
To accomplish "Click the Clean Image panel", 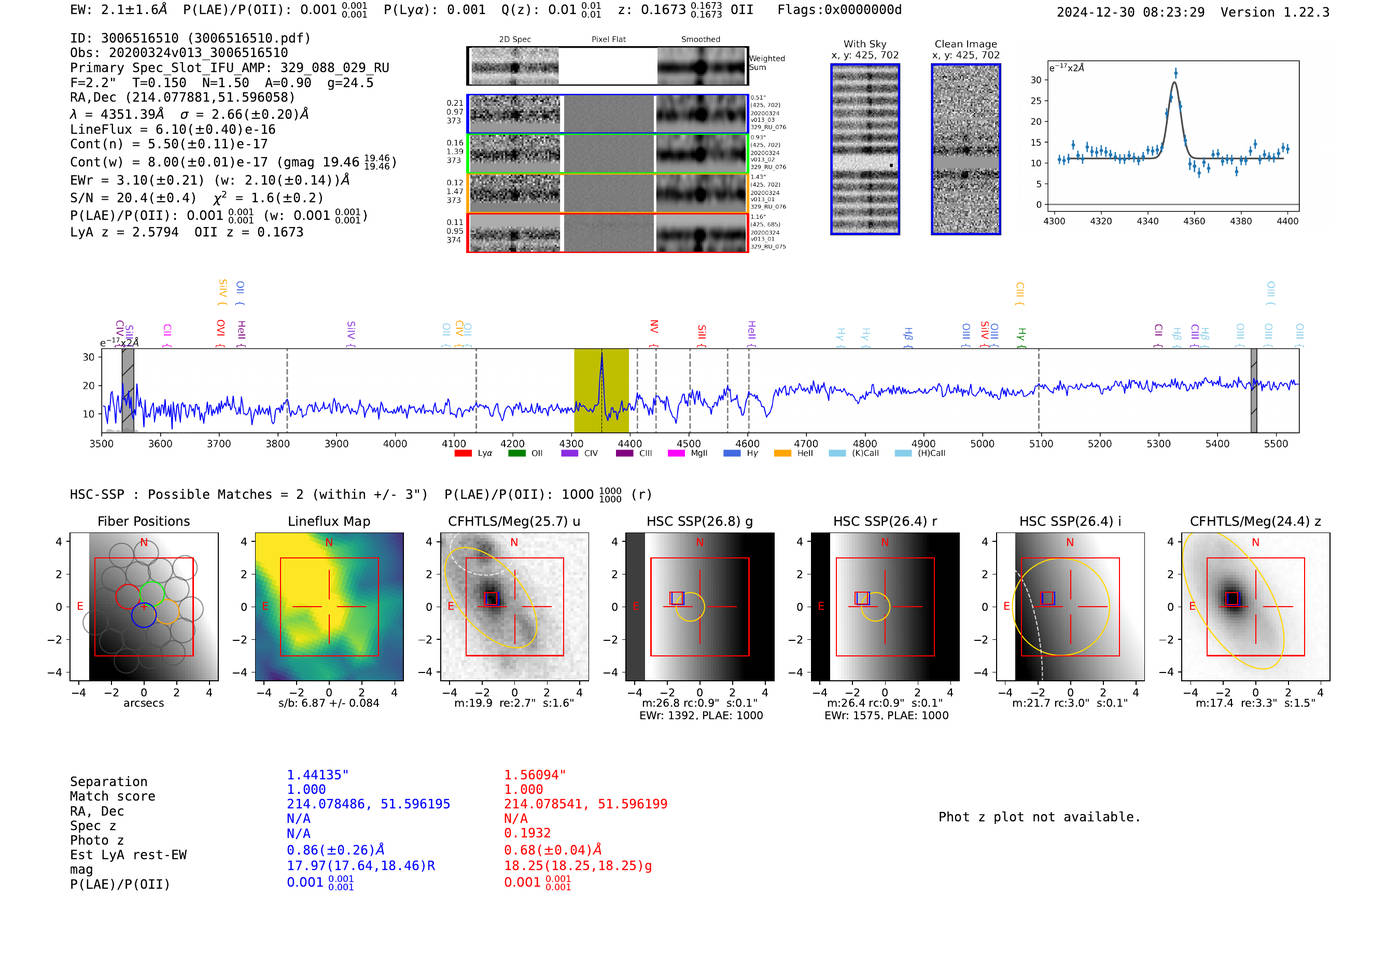I will [x=966, y=149].
